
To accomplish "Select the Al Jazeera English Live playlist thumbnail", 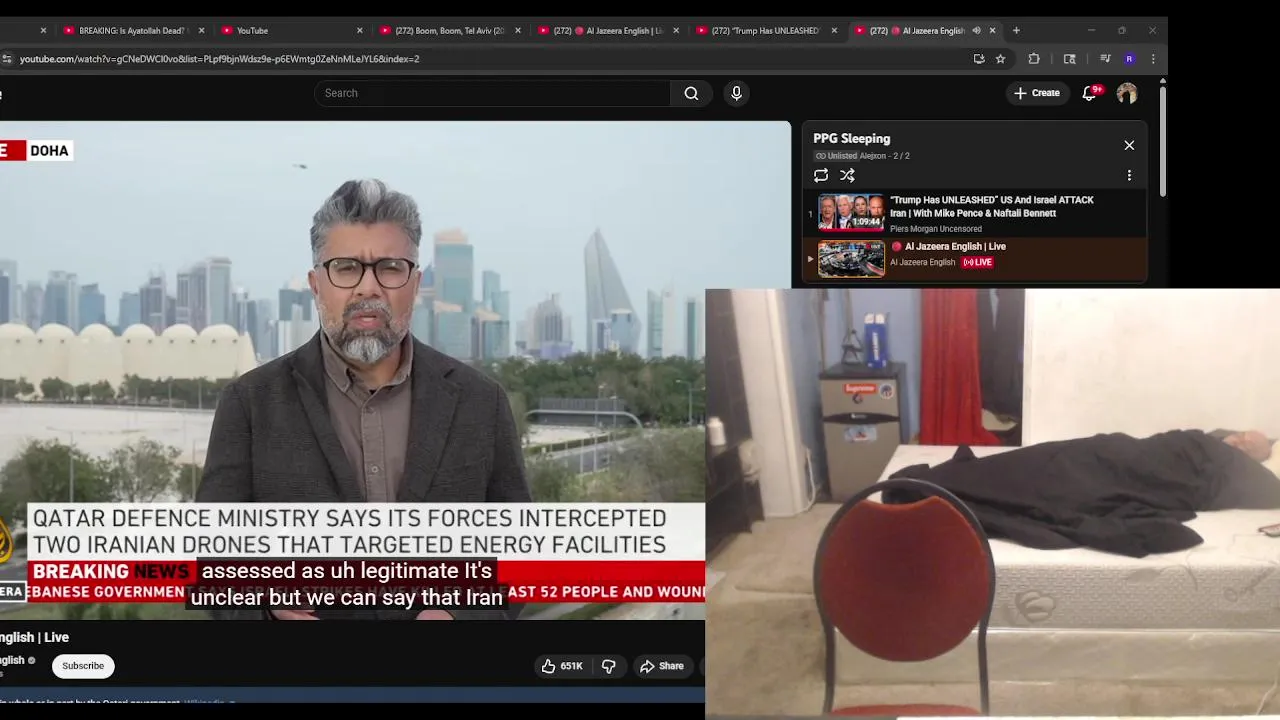I will 851,259.
